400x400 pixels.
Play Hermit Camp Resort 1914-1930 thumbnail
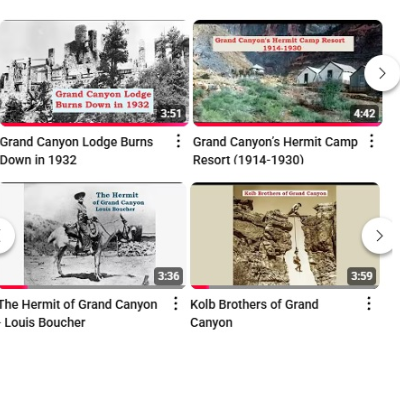point(288,73)
